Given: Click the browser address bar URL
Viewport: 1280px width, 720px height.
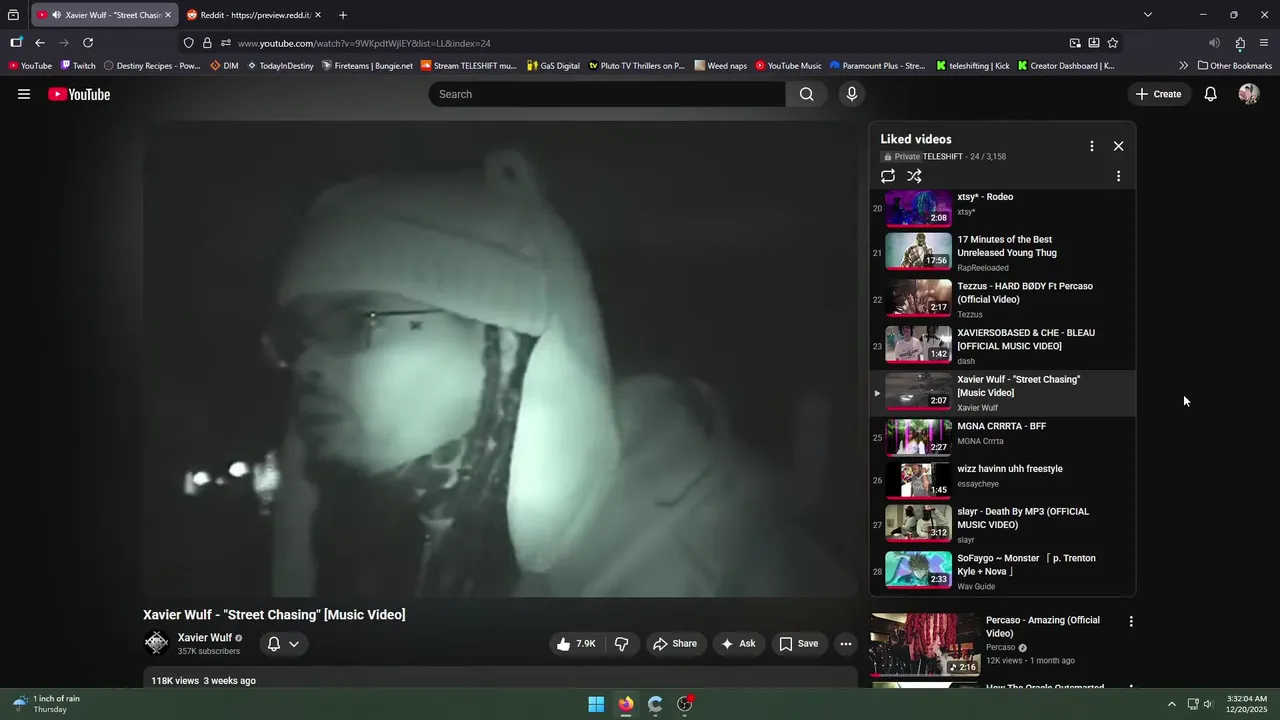Looking at the screenshot, I should pyautogui.click(x=364, y=43).
